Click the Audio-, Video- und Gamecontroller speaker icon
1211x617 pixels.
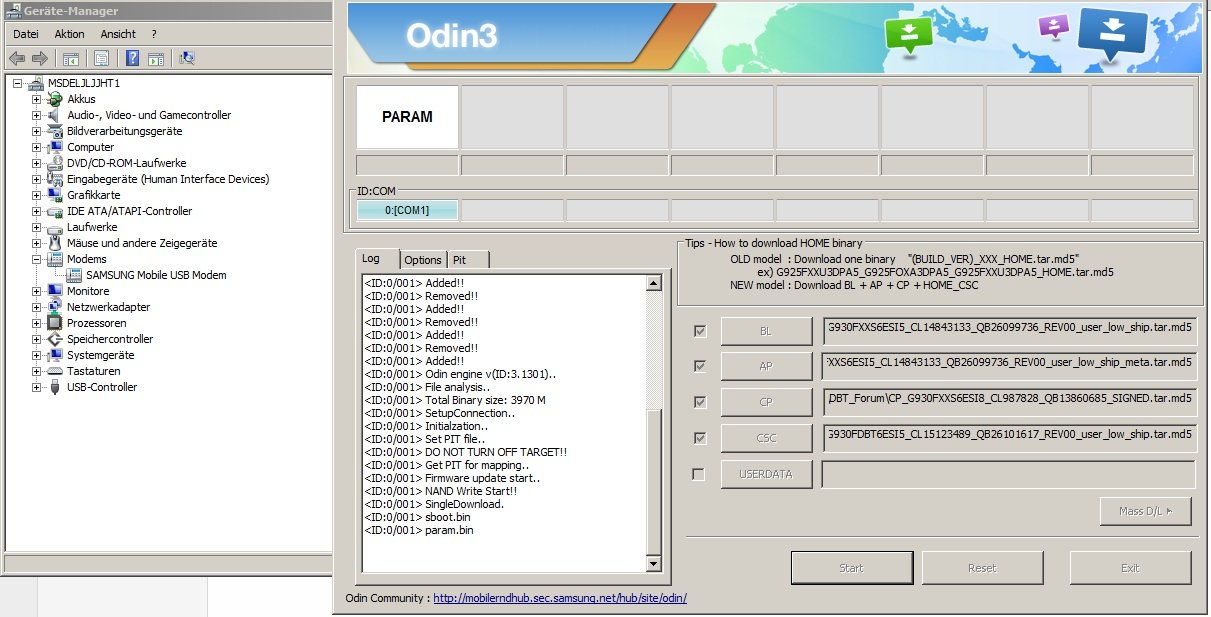tap(55, 115)
